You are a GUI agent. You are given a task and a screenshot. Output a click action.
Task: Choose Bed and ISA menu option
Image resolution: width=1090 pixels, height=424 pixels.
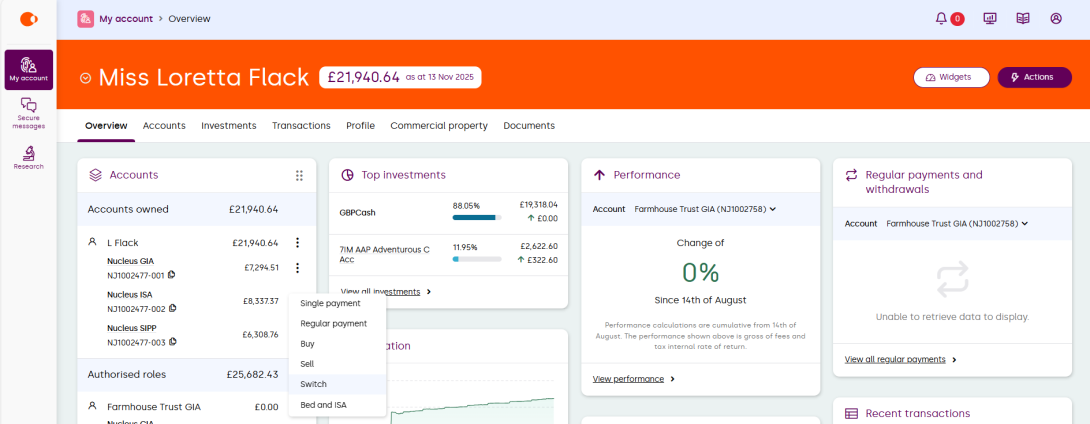click(323, 405)
